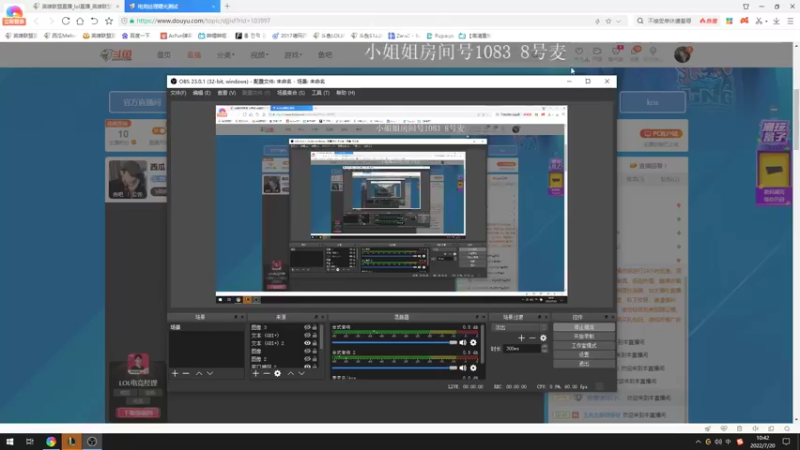This screenshot has height=450, width=800.
Task: Open new browser tab with plus
Action: (227, 6)
